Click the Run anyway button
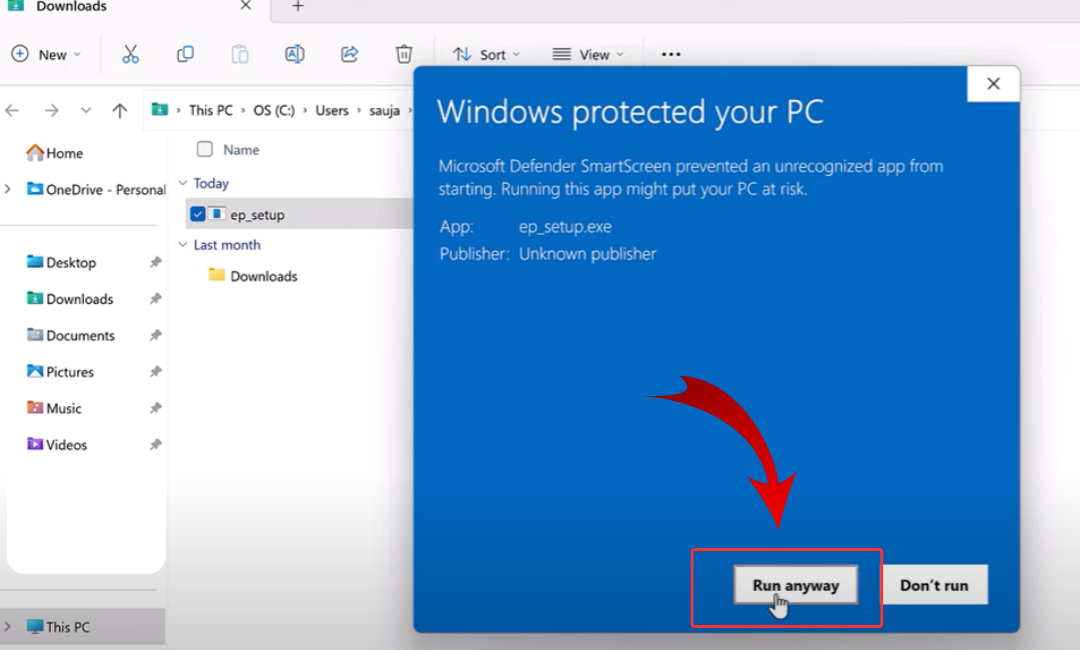Image resolution: width=1080 pixels, height=650 pixels. point(795,586)
